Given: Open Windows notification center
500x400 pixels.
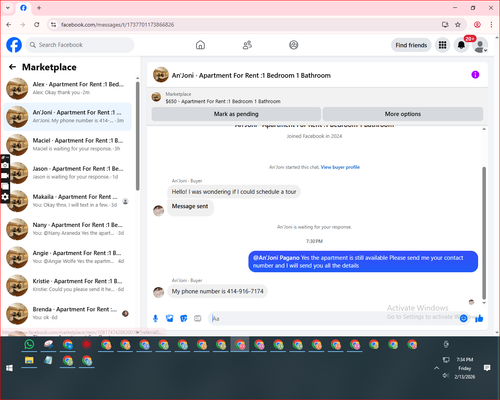Looking at the screenshot, I should click(487, 368).
